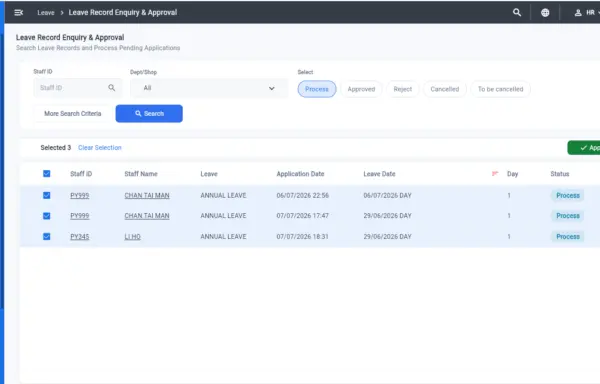Image resolution: width=600 pixels, height=384 pixels.
Task: Uncheck the 06/07/2026 22:56 application row
Action: coord(47,195)
